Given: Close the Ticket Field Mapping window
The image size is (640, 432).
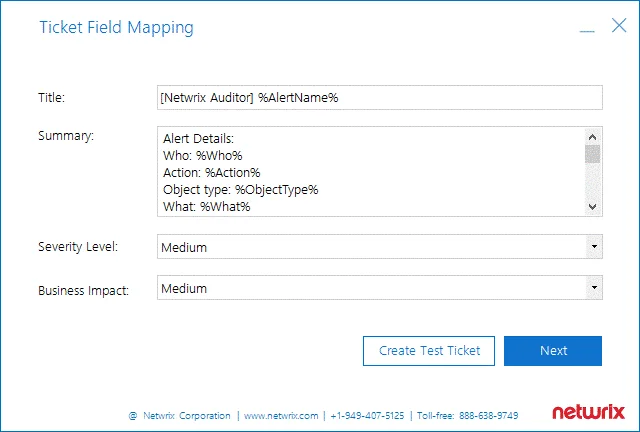Looking at the screenshot, I should pyautogui.click(x=619, y=25).
